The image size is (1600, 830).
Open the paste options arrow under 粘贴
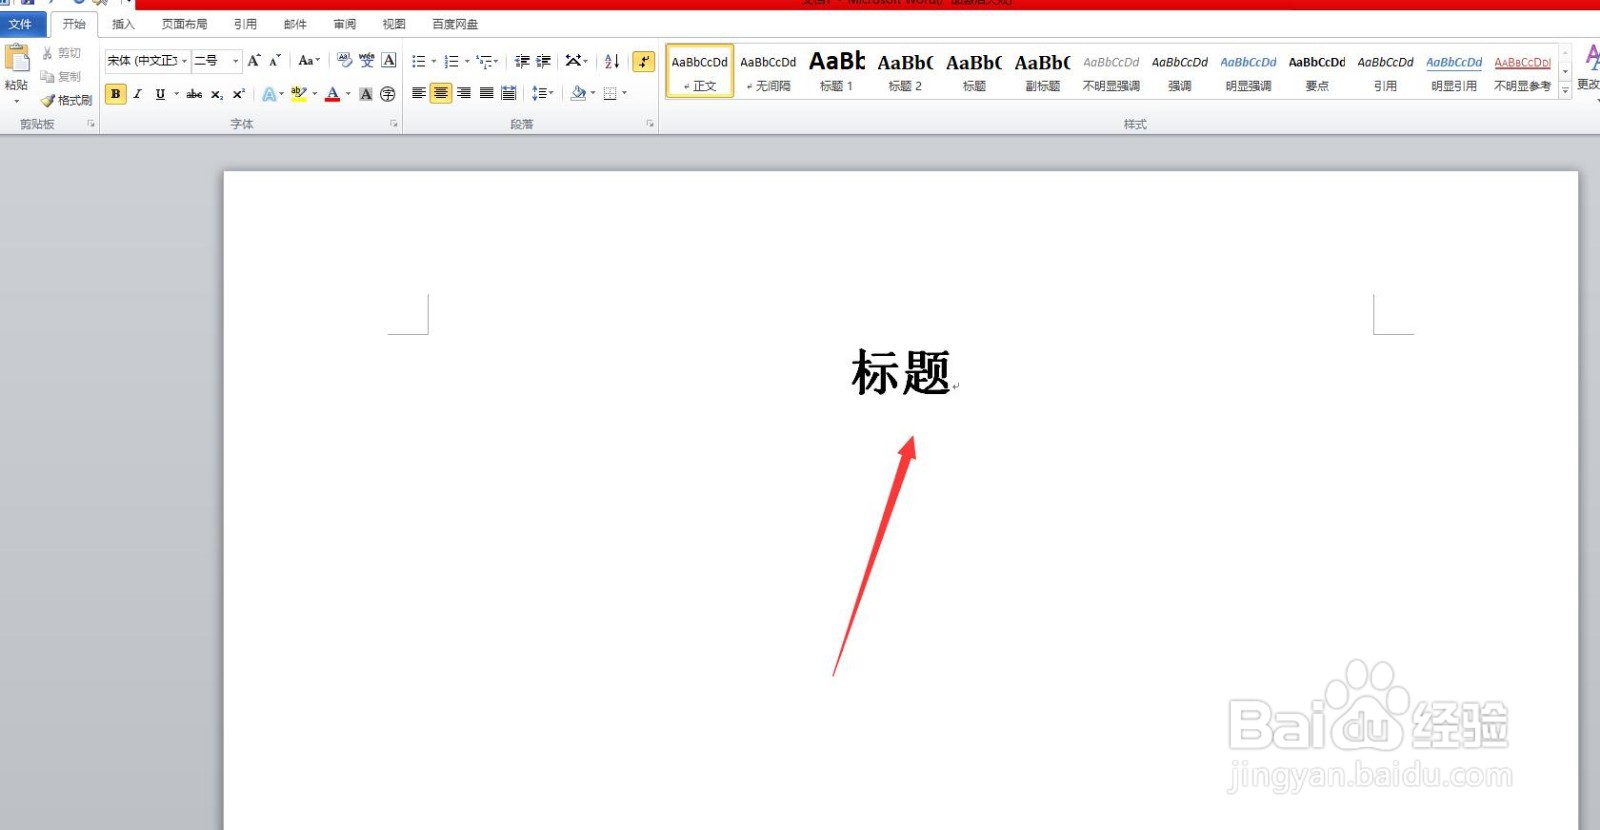click(16, 101)
